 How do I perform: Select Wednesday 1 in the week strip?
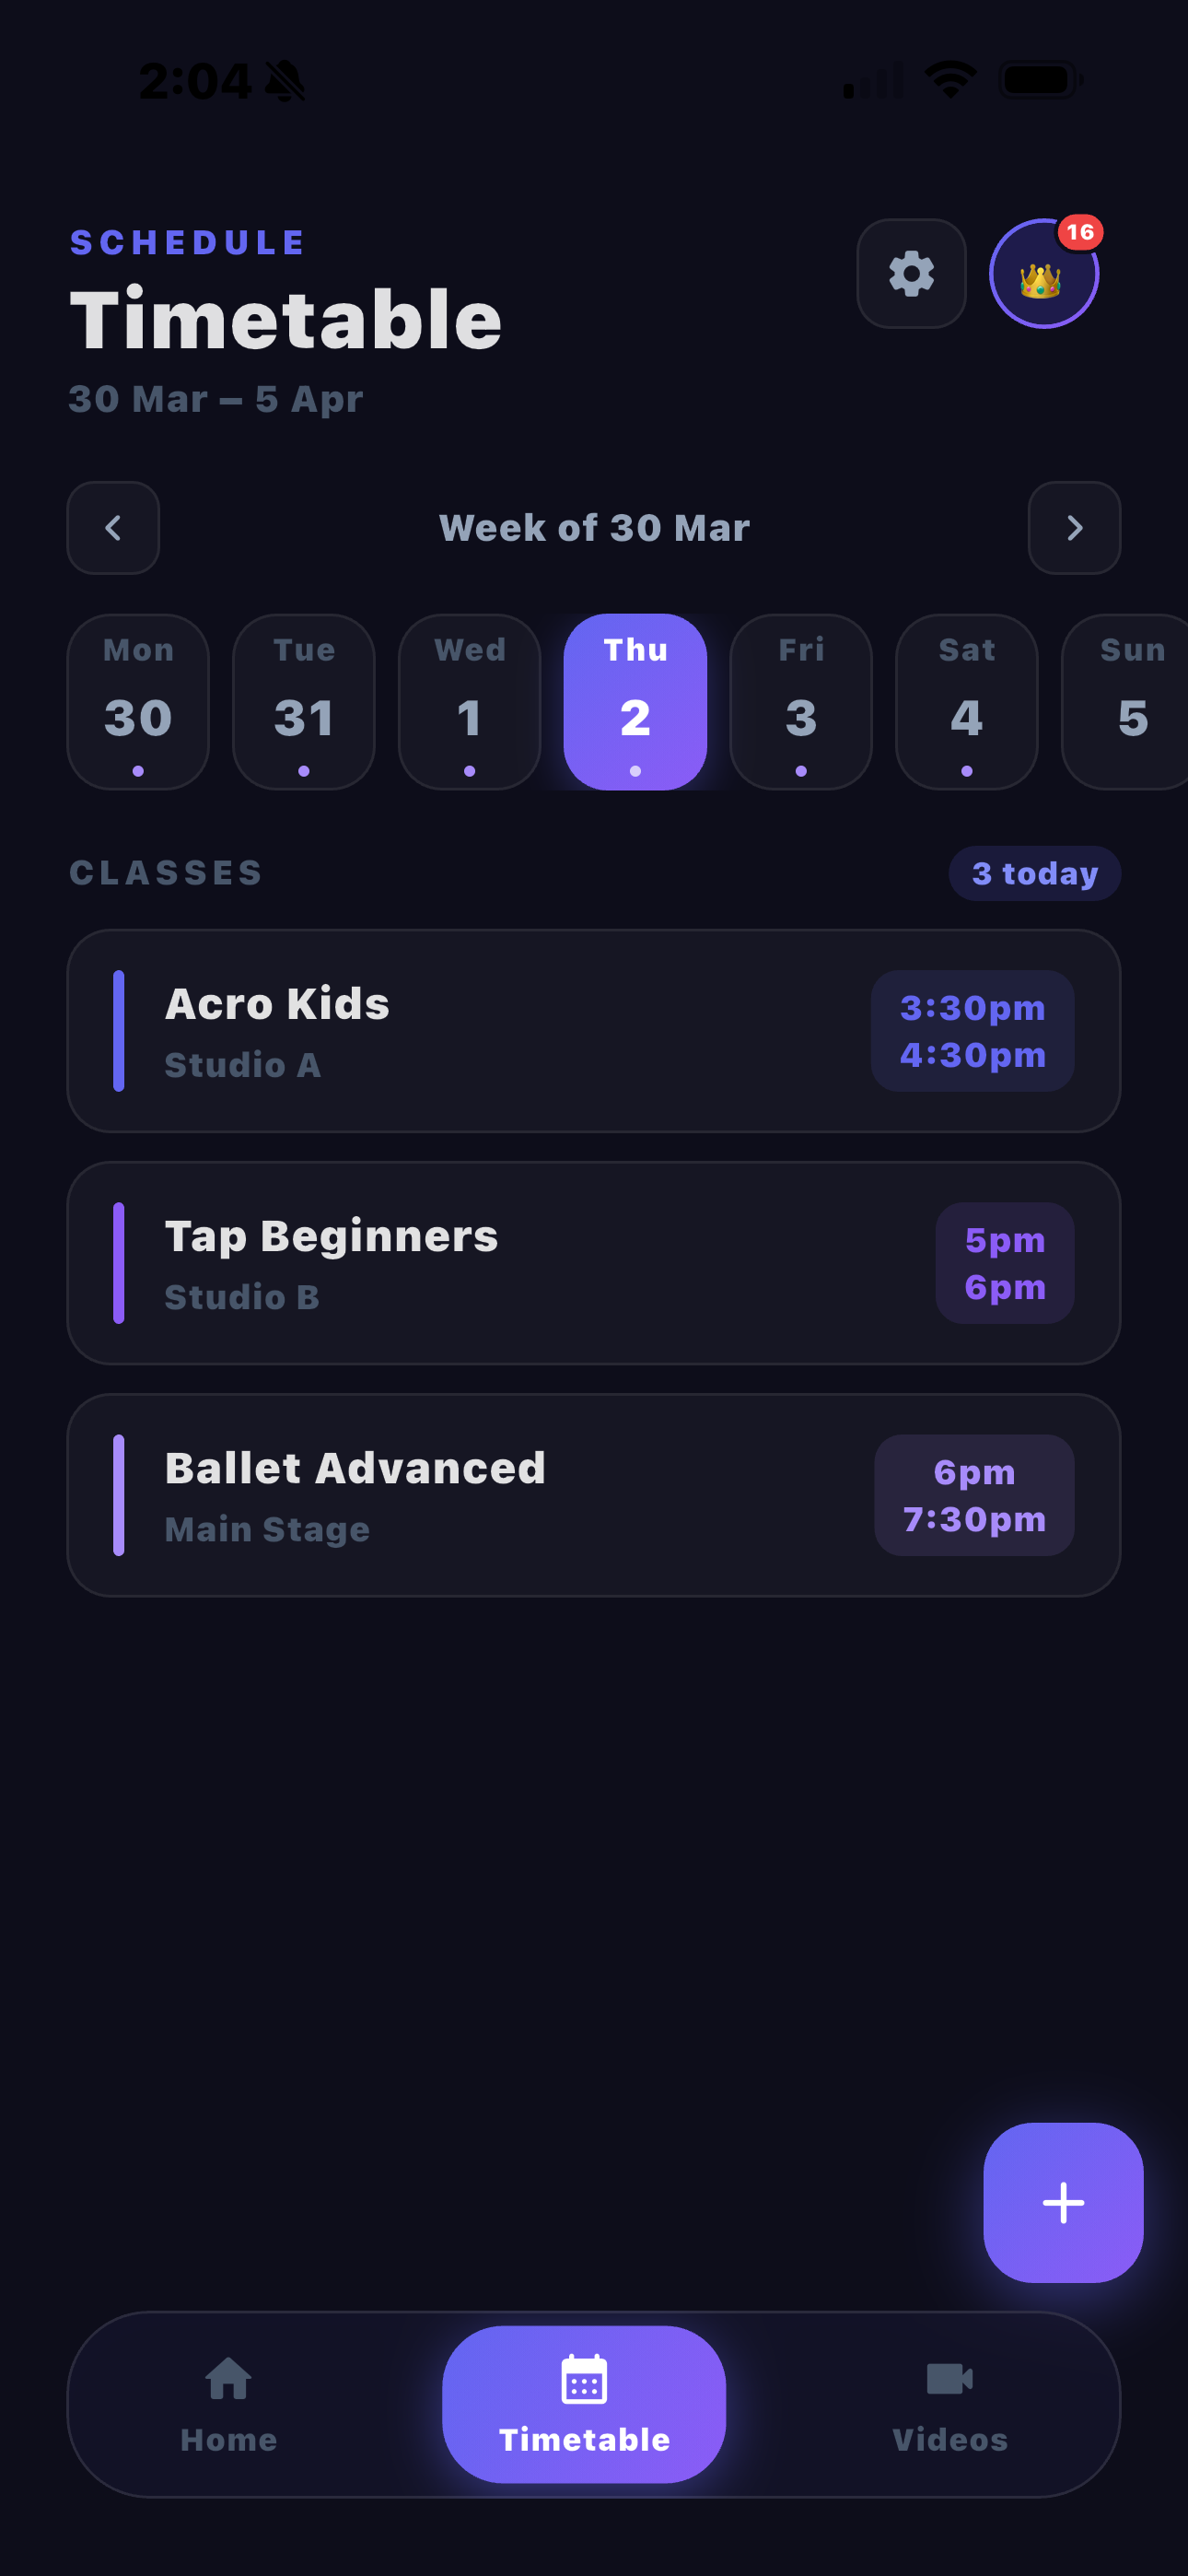470,702
